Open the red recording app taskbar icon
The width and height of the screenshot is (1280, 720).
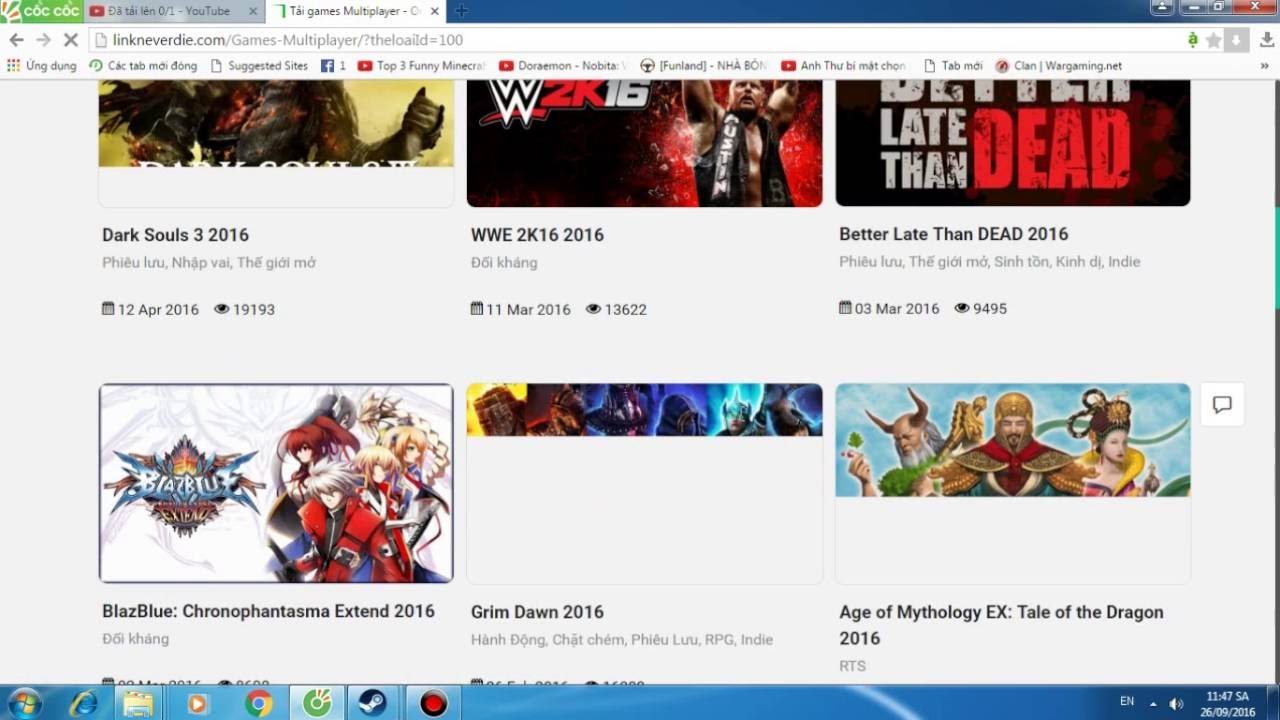click(433, 703)
